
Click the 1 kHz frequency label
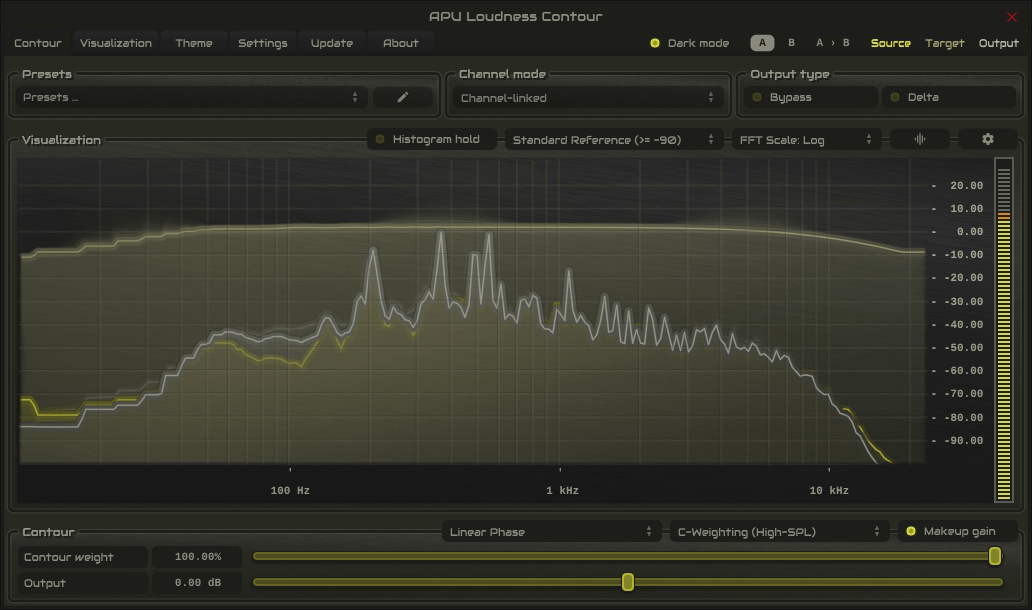coord(562,491)
